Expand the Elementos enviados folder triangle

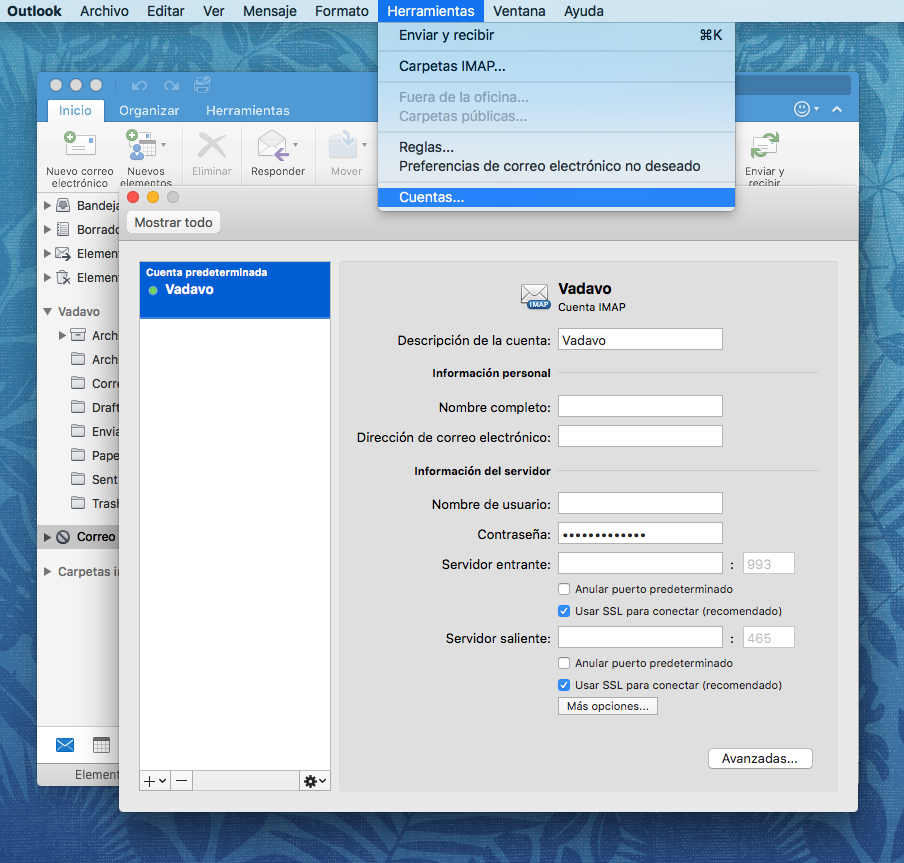(x=47, y=254)
